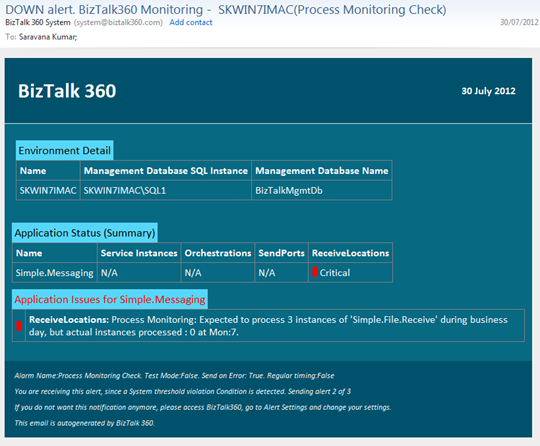The width and height of the screenshot is (540, 446).
Task: Click the Simple.Messaging application name cell
Action: pos(54,273)
